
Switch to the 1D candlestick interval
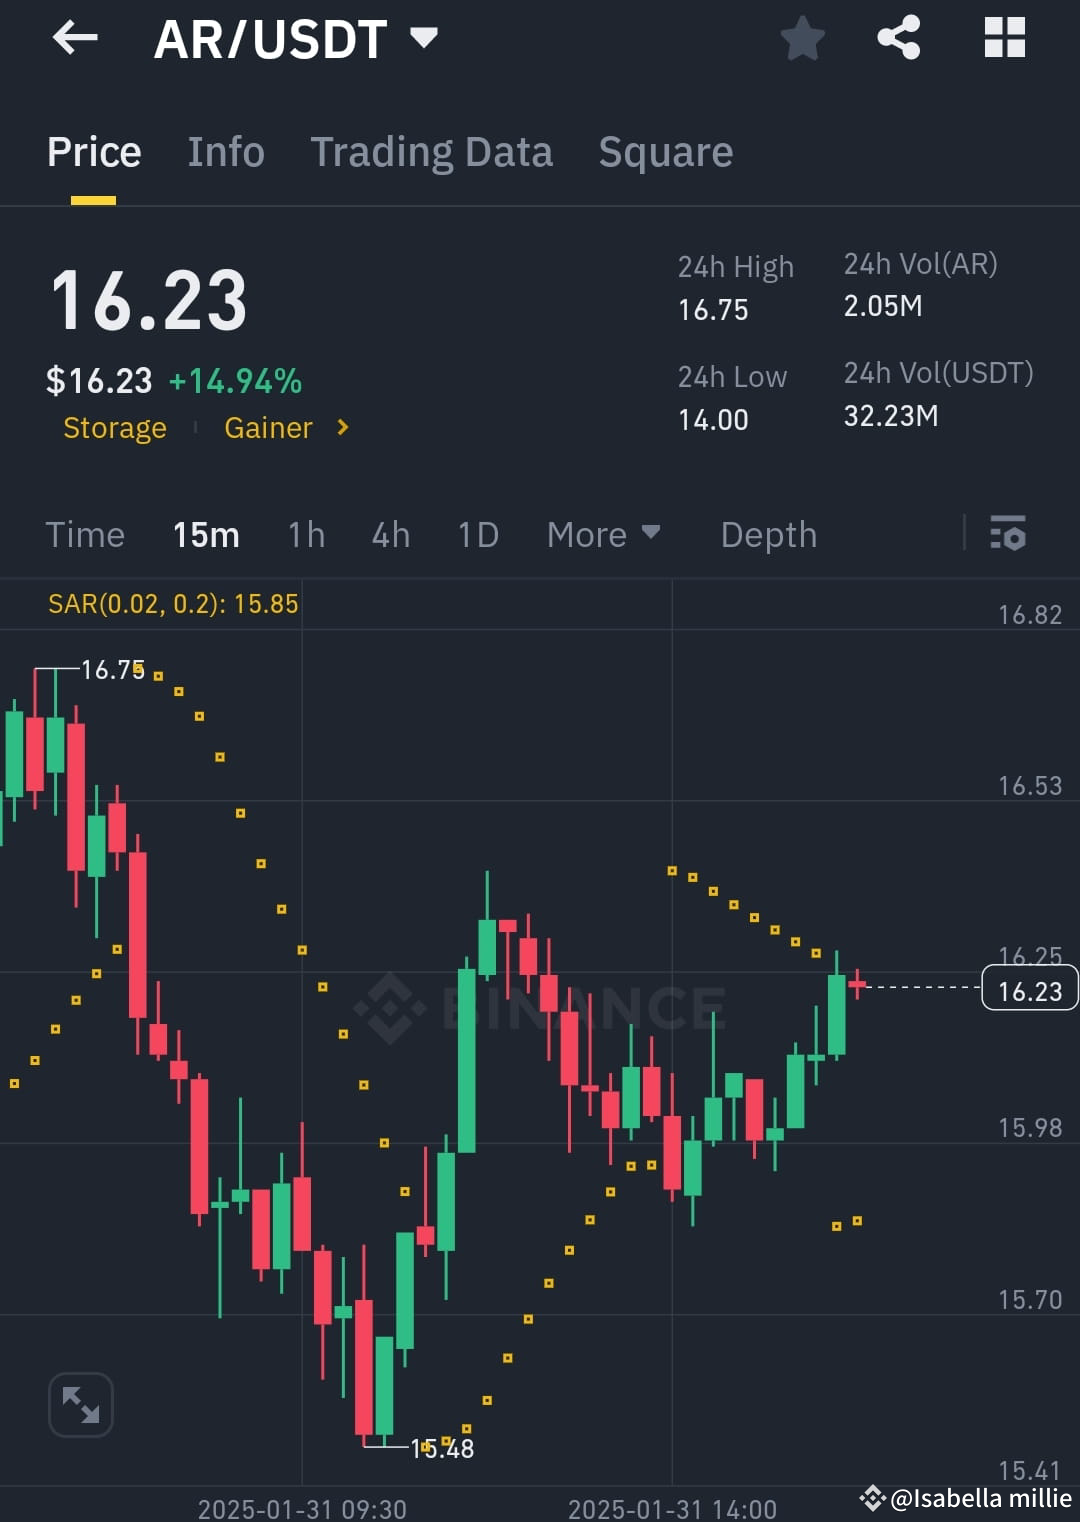pyautogui.click(x=477, y=535)
